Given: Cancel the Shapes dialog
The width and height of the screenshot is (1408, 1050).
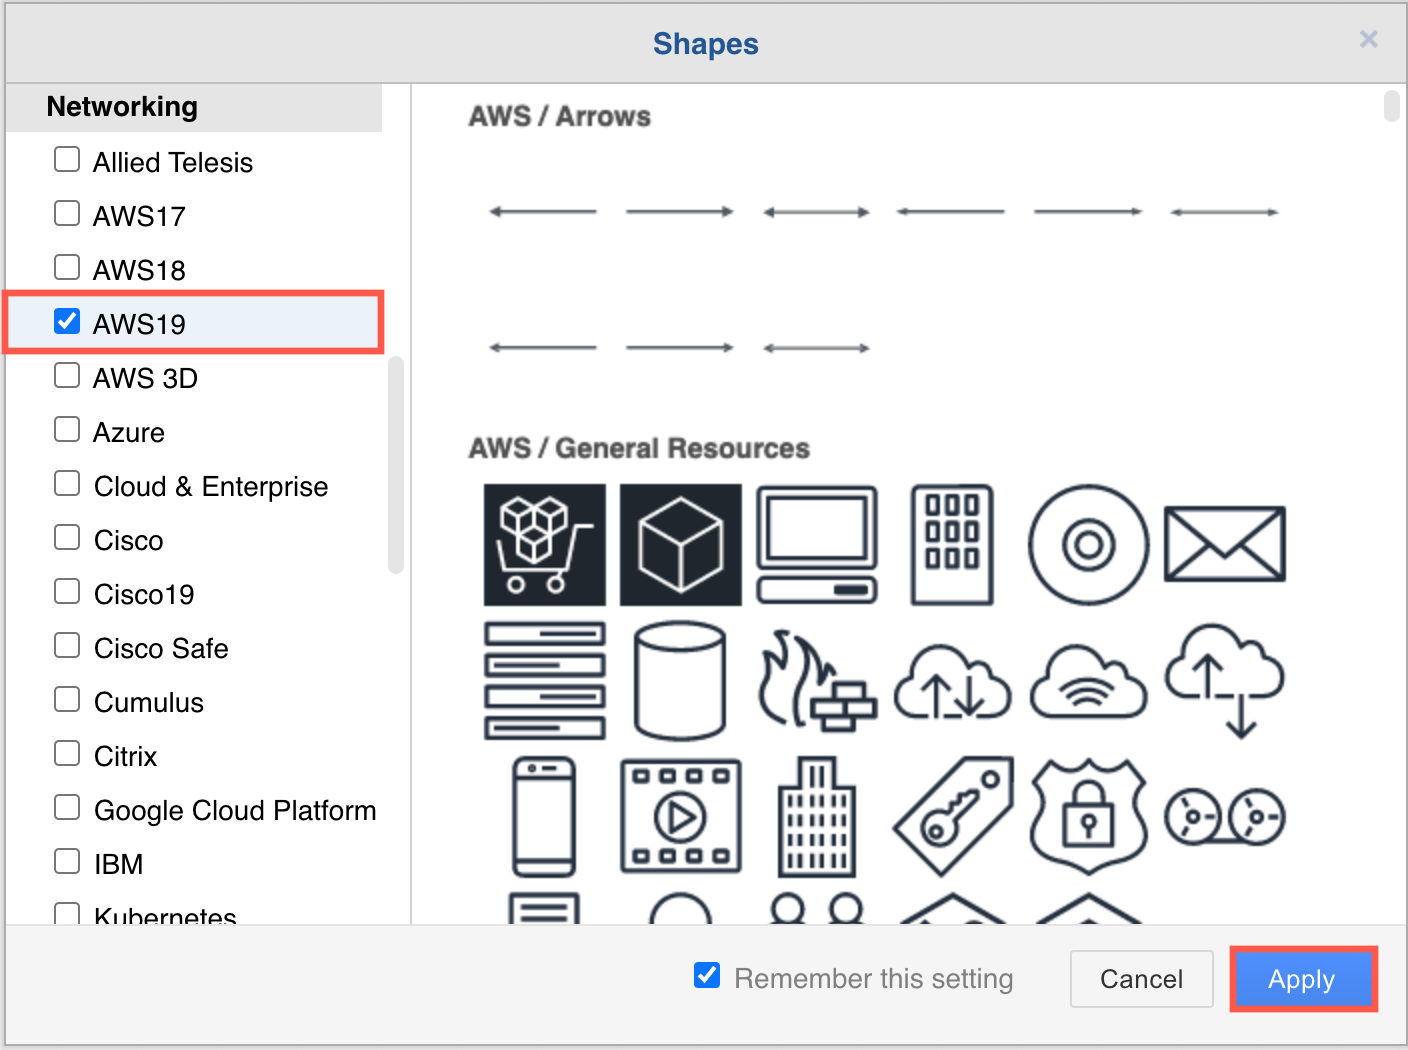Looking at the screenshot, I should [1141, 979].
